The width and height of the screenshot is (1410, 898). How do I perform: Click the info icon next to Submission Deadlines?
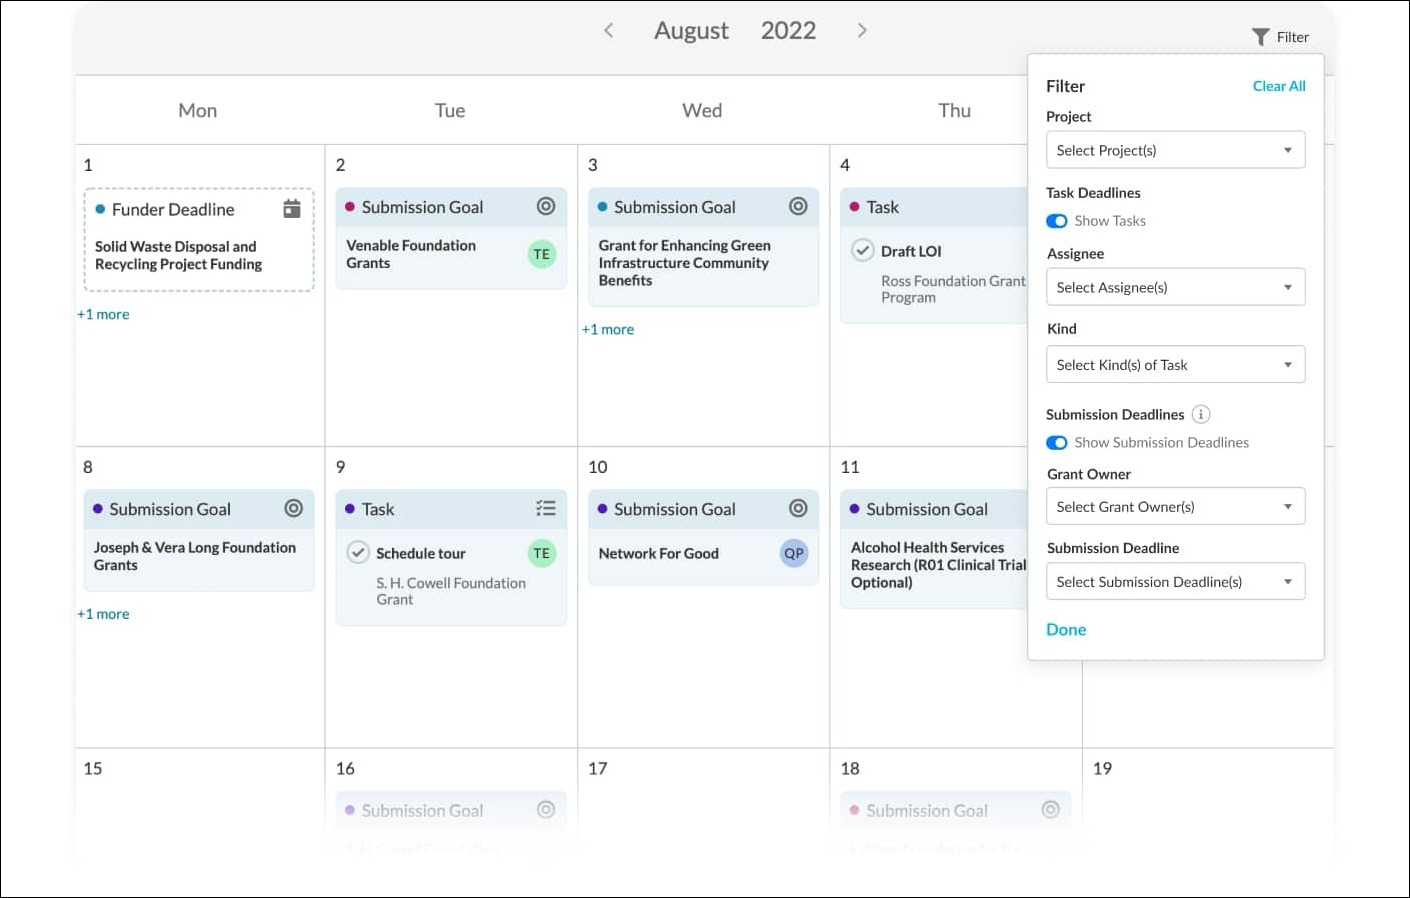1201,414
